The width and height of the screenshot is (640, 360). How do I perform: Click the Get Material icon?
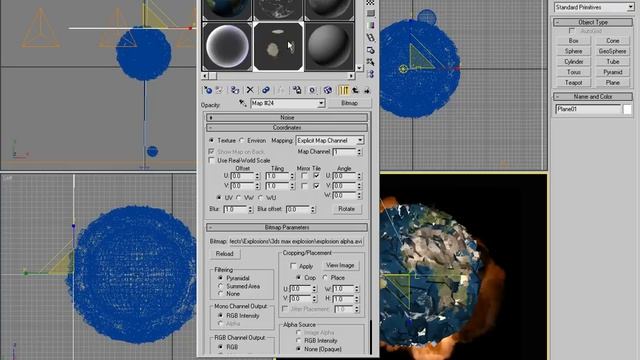click(208, 90)
